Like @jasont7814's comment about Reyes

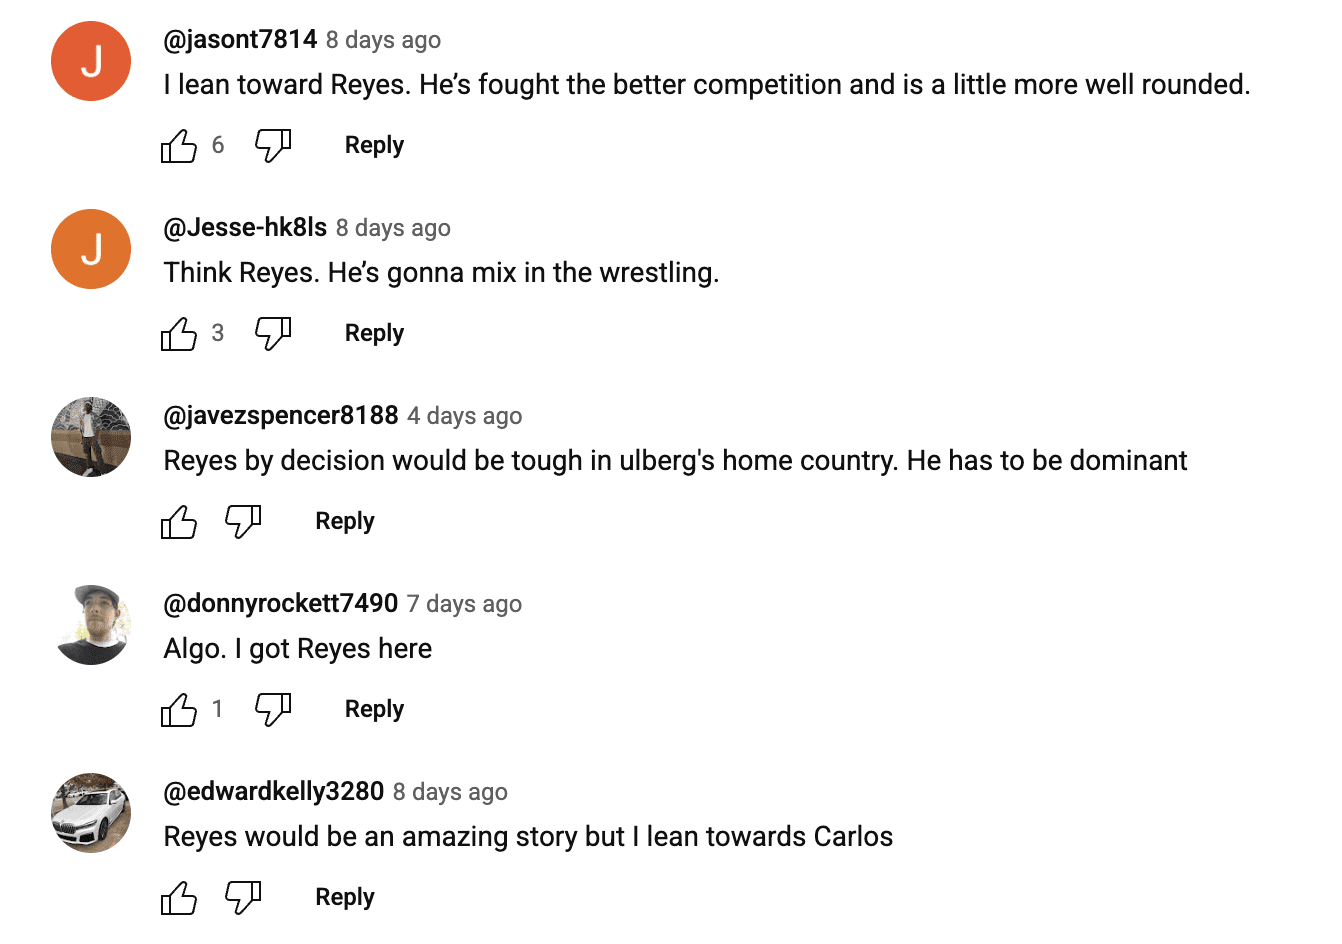tap(178, 145)
